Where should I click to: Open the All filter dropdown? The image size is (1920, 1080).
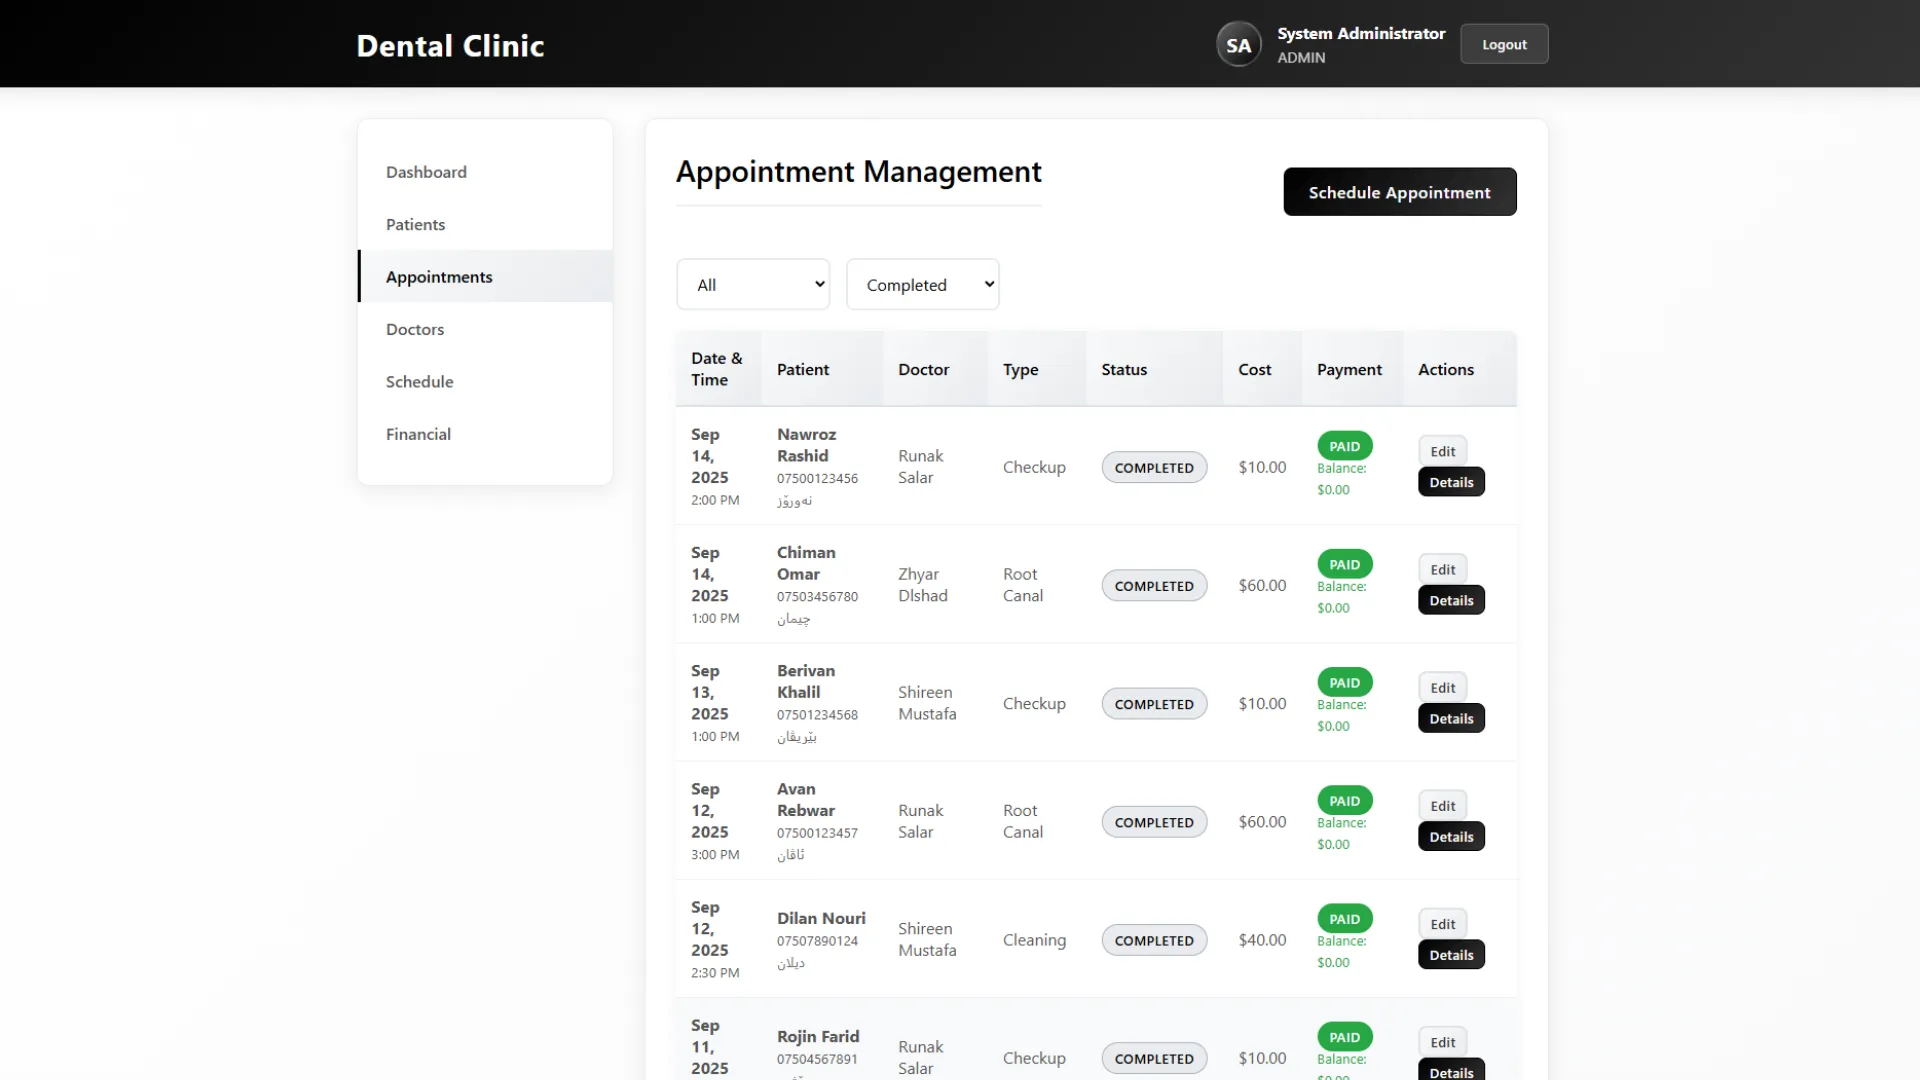click(x=753, y=285)
